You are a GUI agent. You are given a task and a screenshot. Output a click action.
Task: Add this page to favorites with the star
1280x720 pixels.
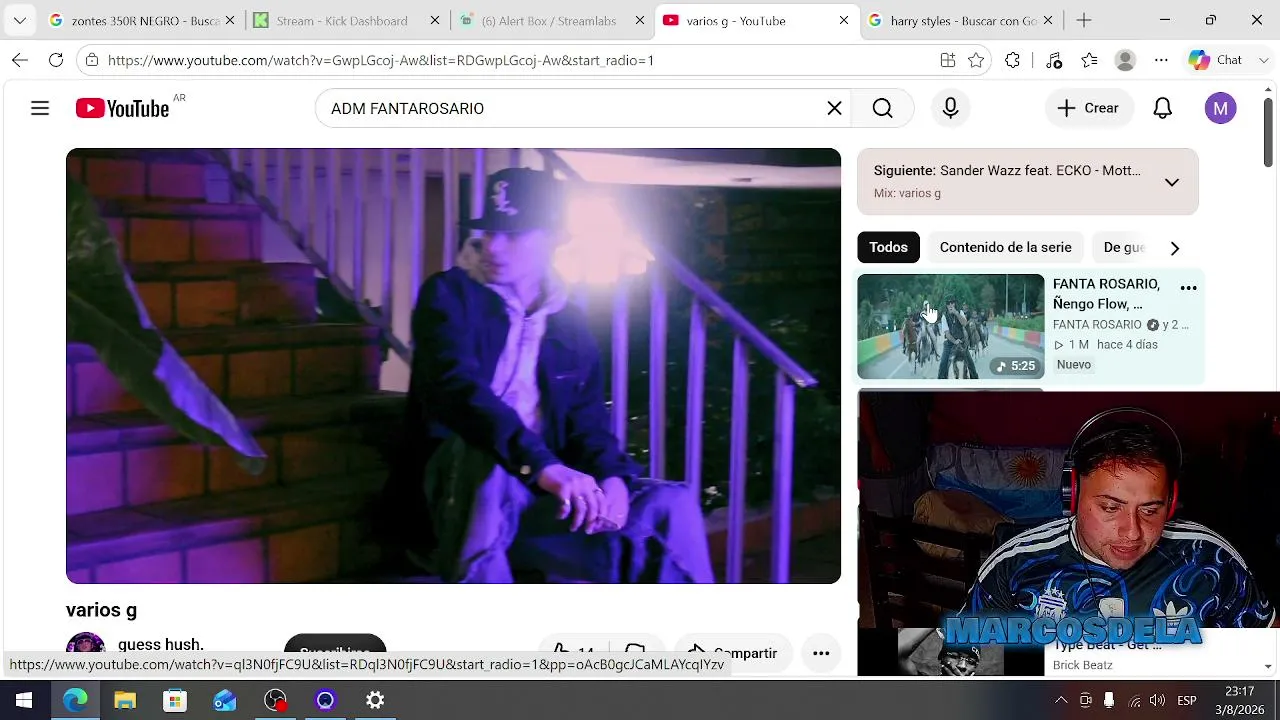tap(976, 60)
